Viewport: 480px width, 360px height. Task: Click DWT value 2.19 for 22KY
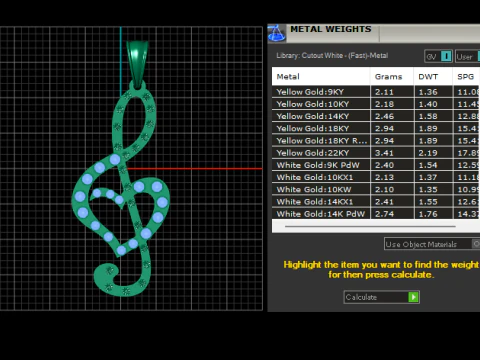[x=428, y=153]
